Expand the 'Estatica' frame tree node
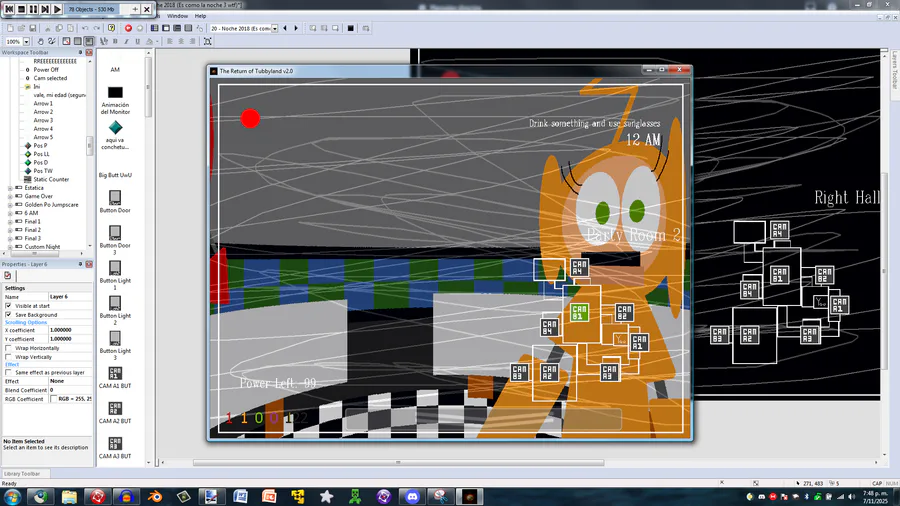This screenshot has height=506, width=900. point(10,188)
